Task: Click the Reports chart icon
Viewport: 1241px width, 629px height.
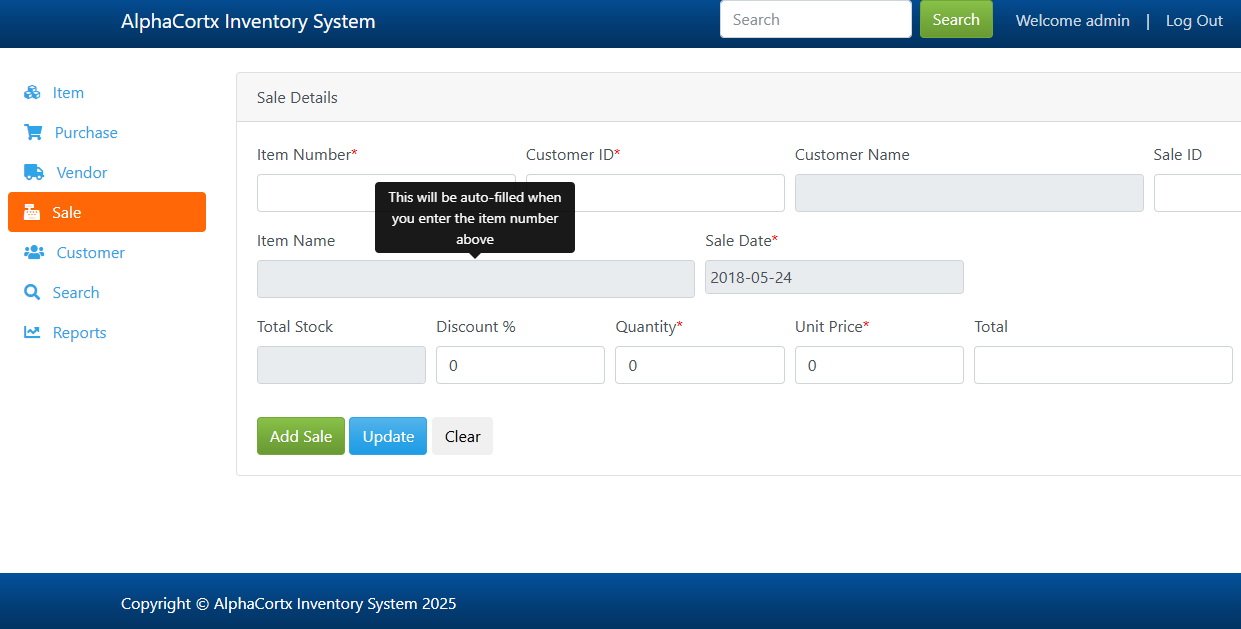Action: 32,333
